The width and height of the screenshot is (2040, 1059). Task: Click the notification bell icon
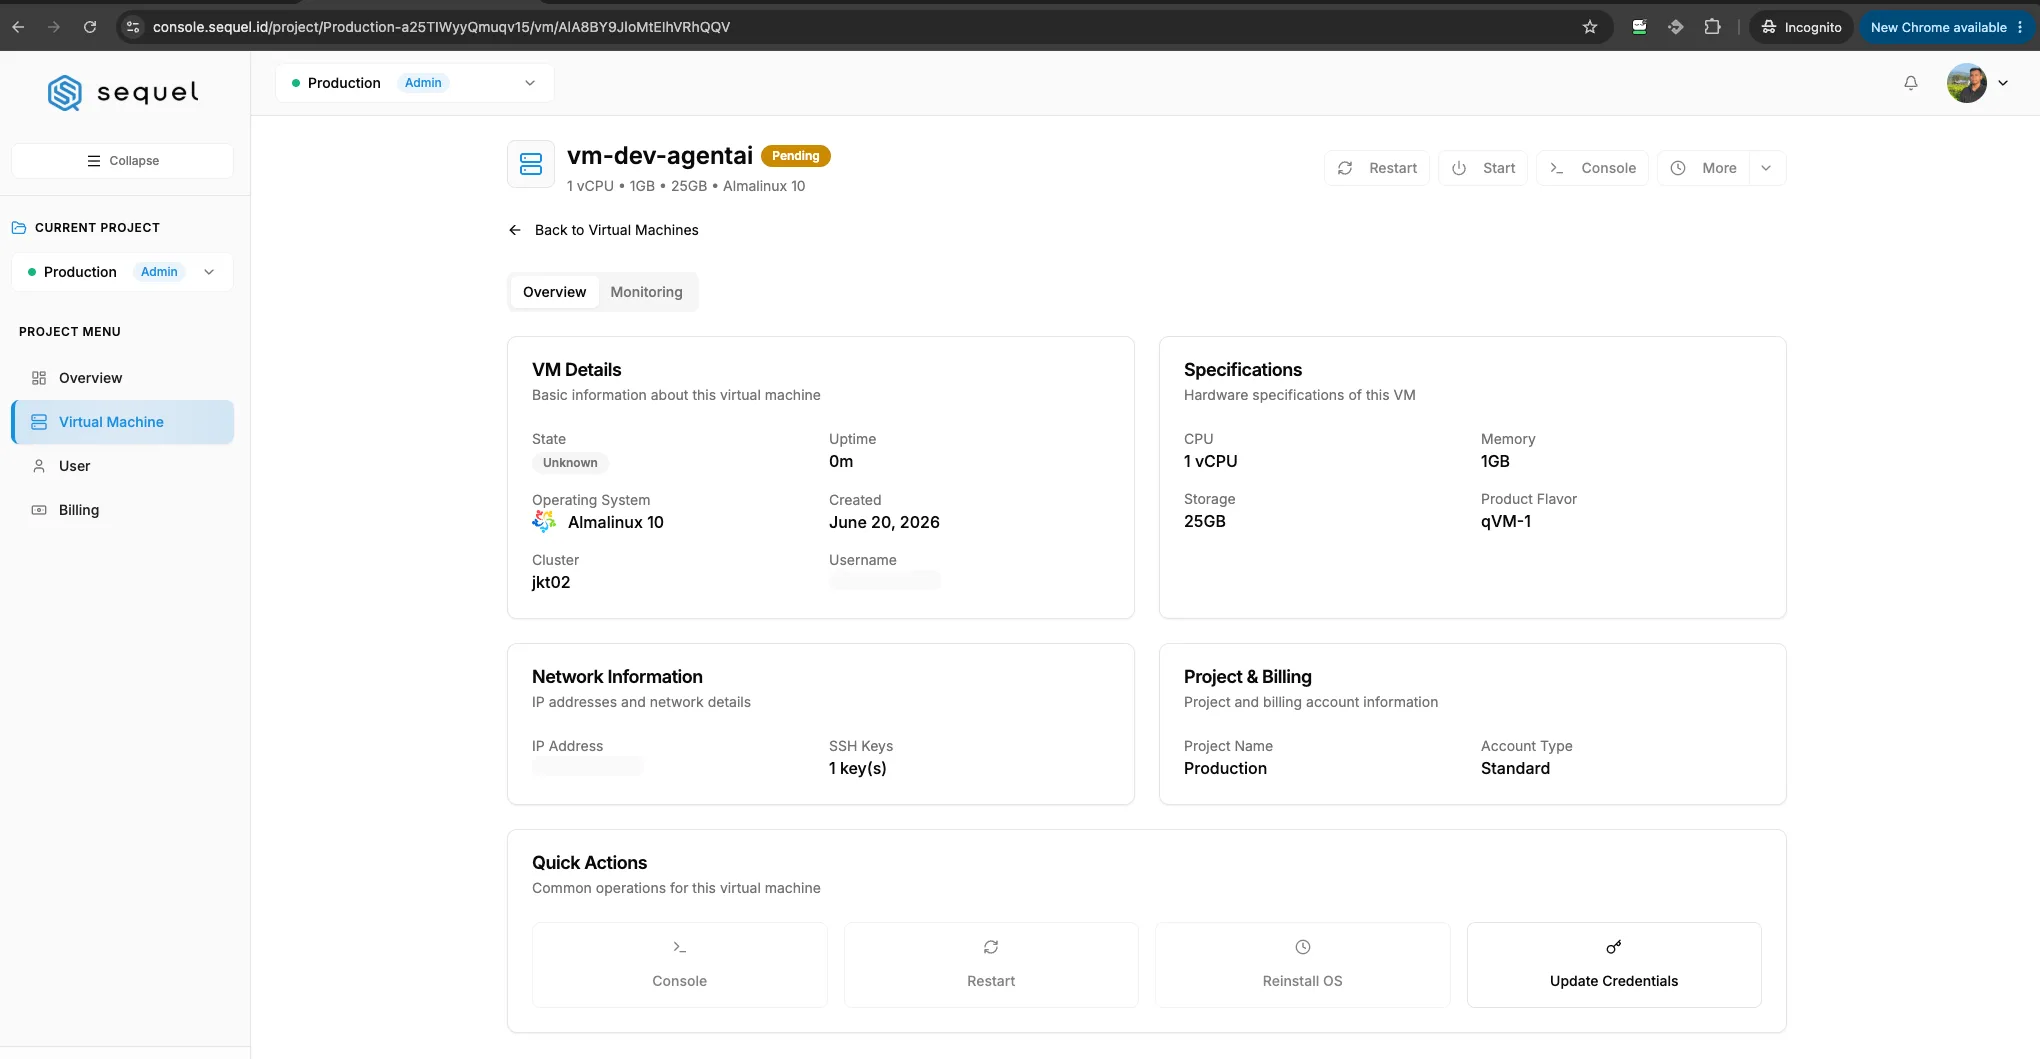tap(1910, 83)
